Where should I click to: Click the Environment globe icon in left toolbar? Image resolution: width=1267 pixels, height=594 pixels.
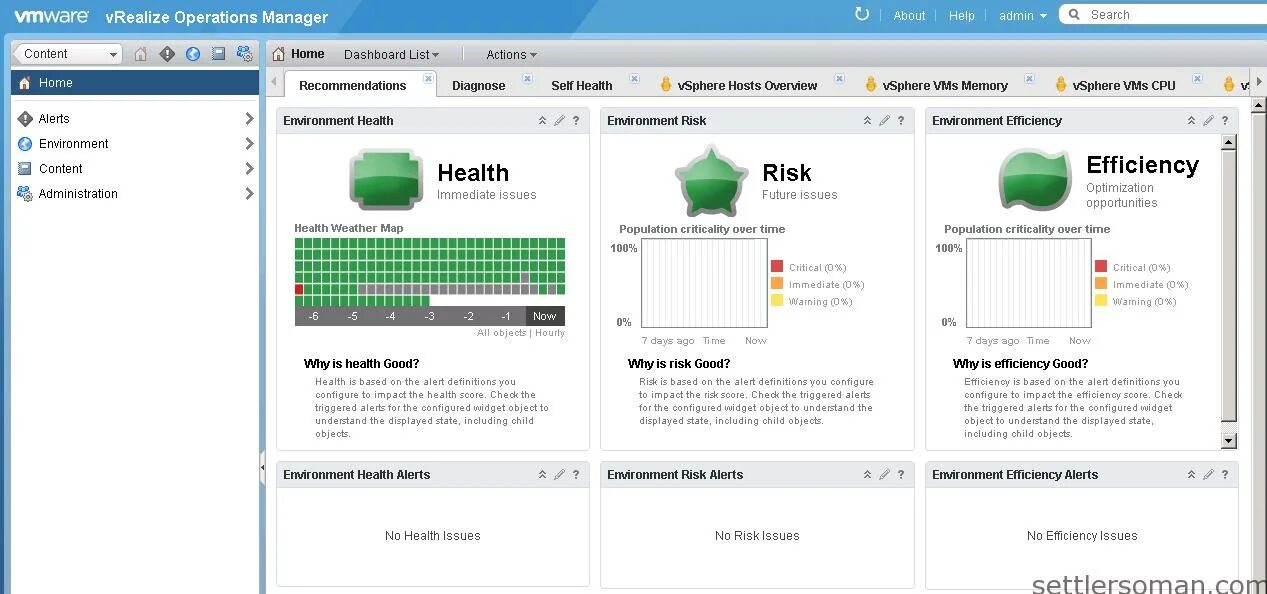[x=193, y=54]
